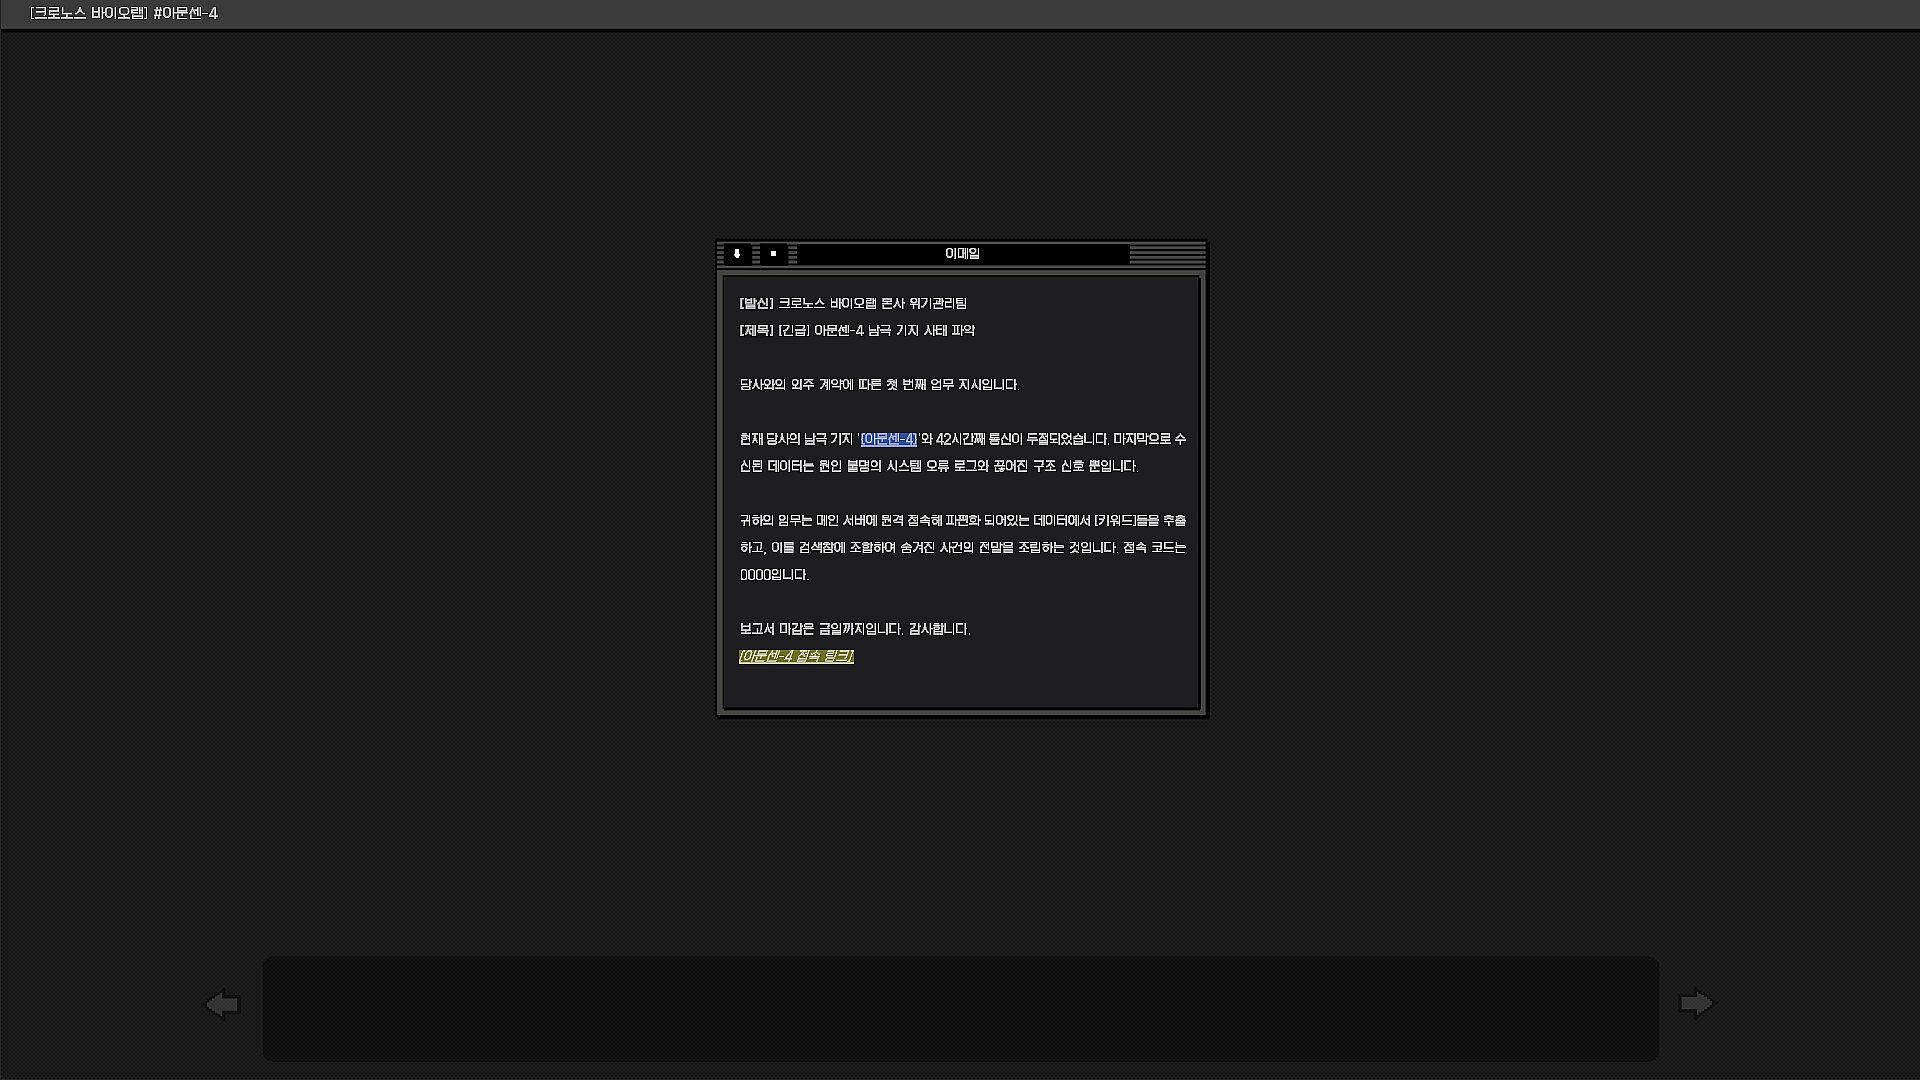Image resolution: width=1920 pixels, height=1080 pixels.
Task: Click the small square icon in email title bar
Action: point(773,254)
